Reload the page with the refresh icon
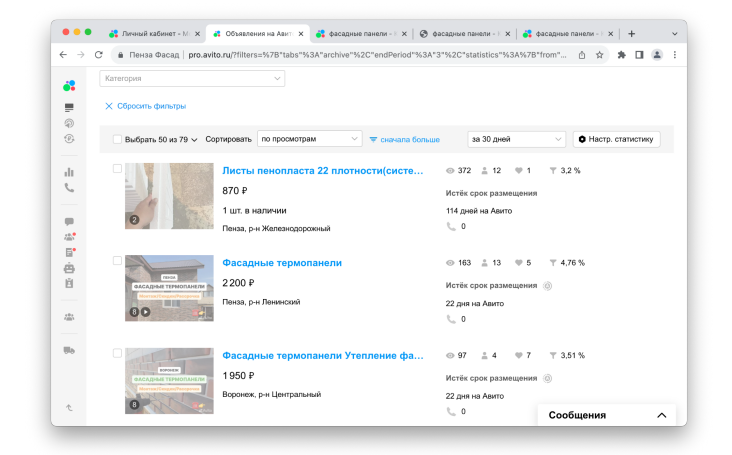Image resolution: width=732 pixels, height=455 pixels. [x=99, y=55]
